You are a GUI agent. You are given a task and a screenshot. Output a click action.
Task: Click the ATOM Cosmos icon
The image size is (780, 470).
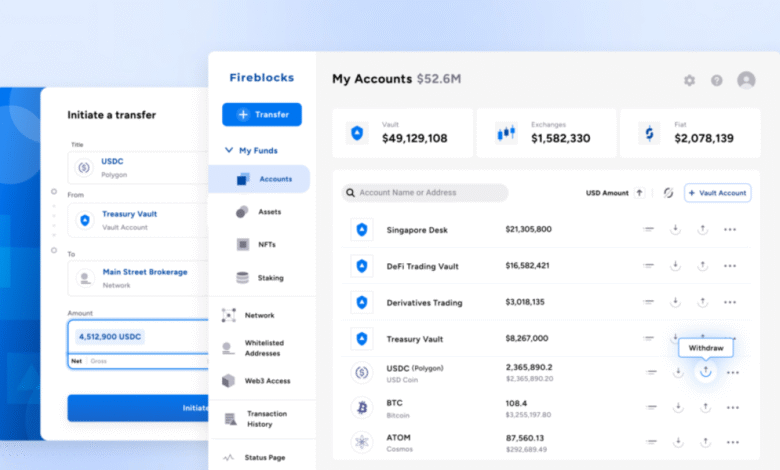tap(362, 442)
